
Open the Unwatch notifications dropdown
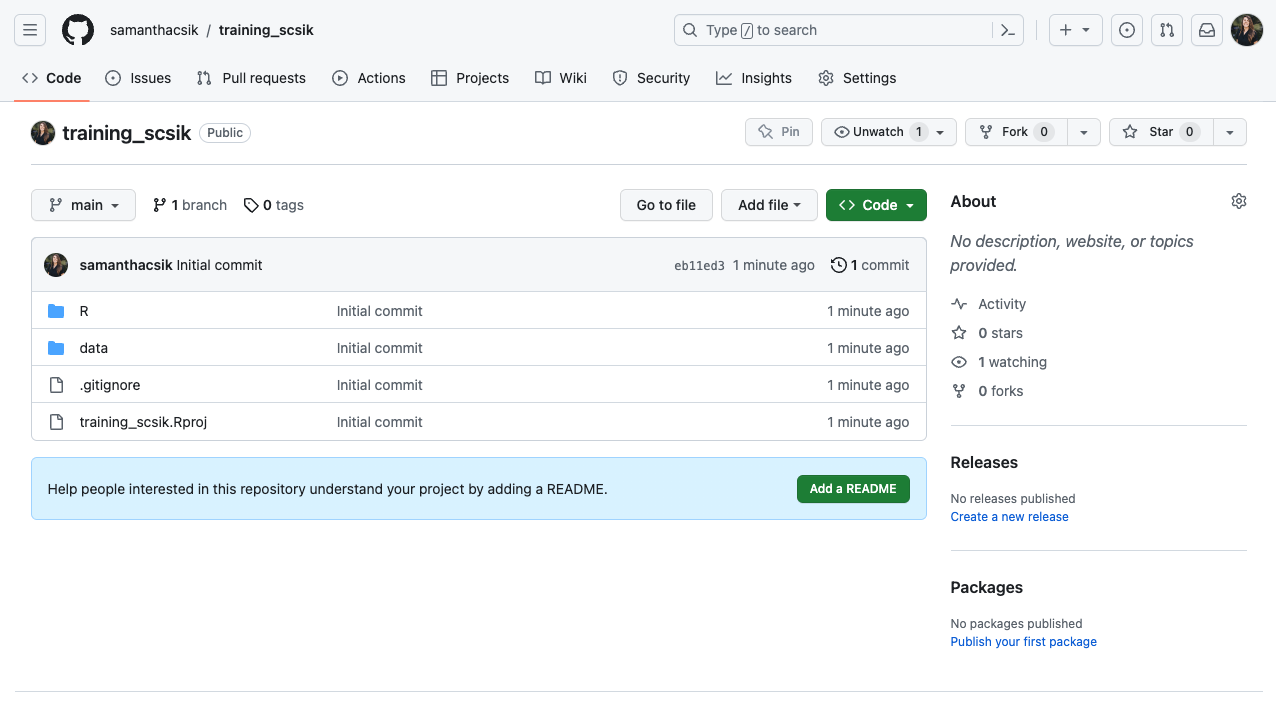pyautogui.click(x=888, y=132)
